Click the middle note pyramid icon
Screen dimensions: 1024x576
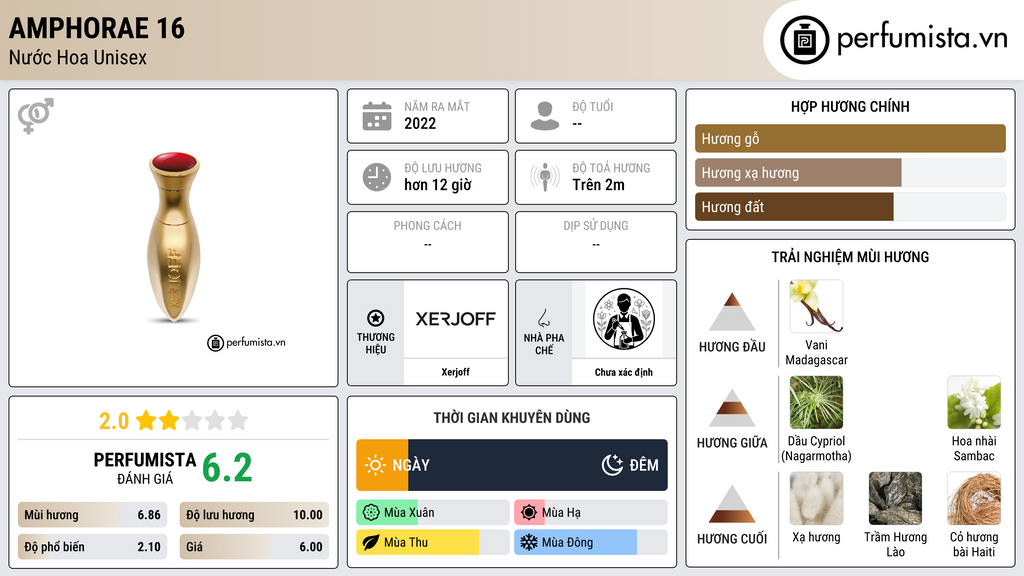coord(732,408)
